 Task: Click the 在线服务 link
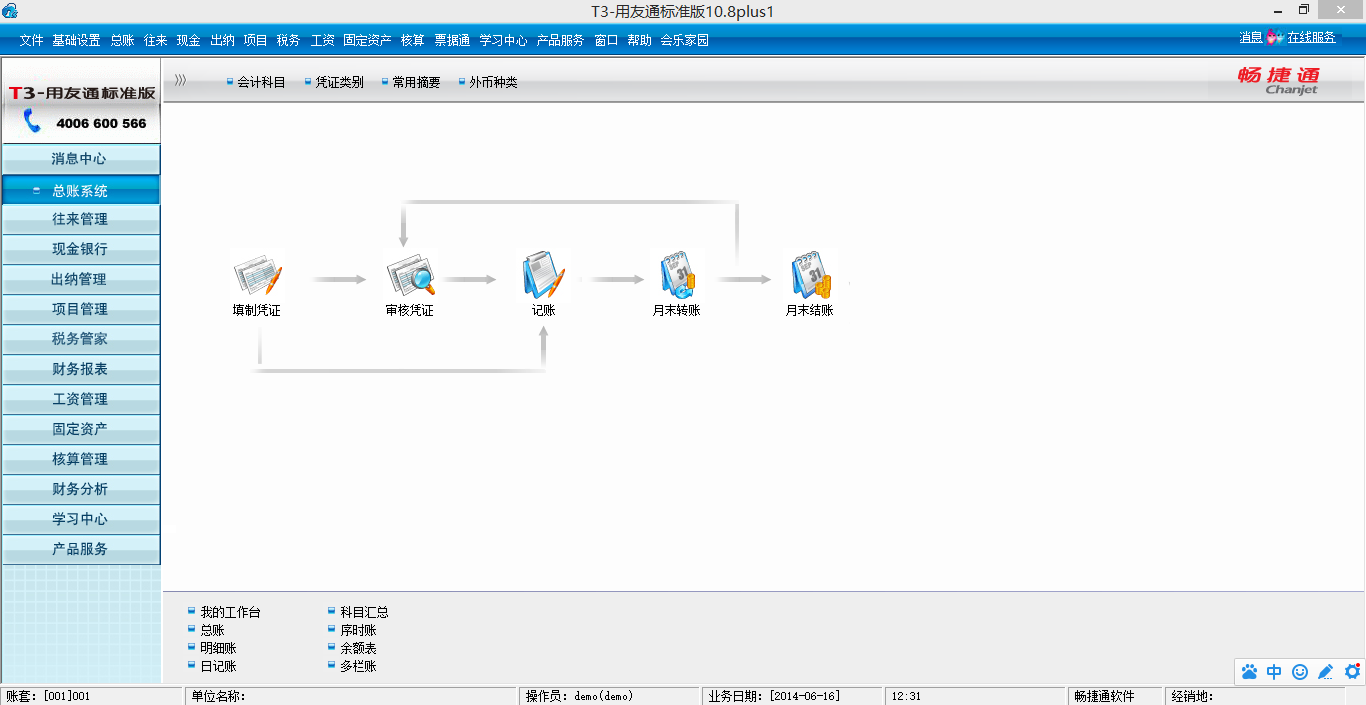[1311, 38]
